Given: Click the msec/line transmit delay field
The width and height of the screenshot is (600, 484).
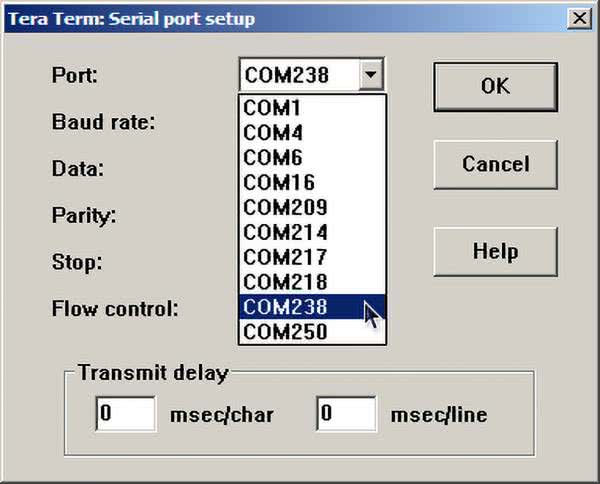Looking at the screenshot, I should [346, 414].
